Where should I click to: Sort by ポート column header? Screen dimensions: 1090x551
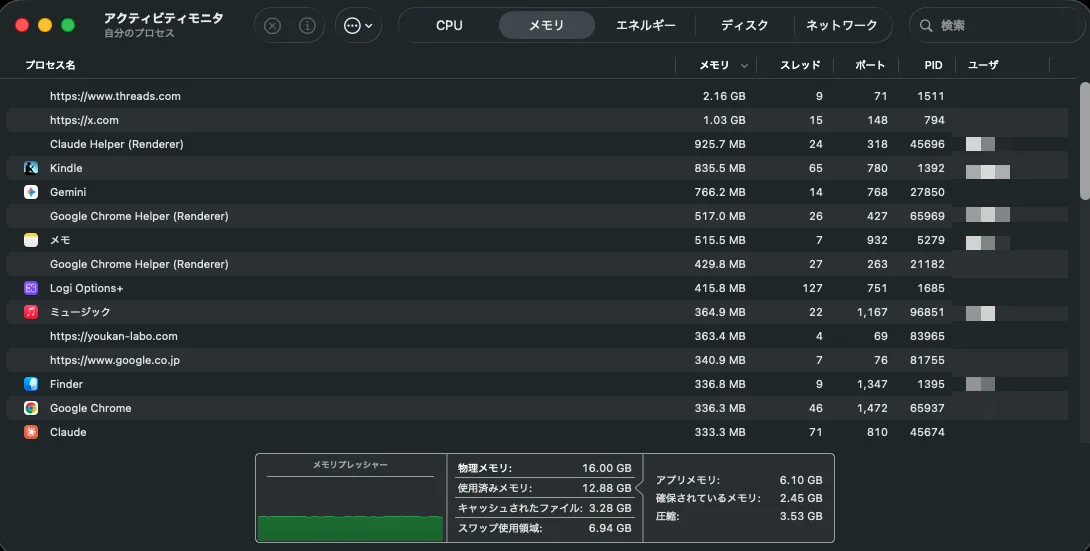pyautogui.click(x=870, y=65)
